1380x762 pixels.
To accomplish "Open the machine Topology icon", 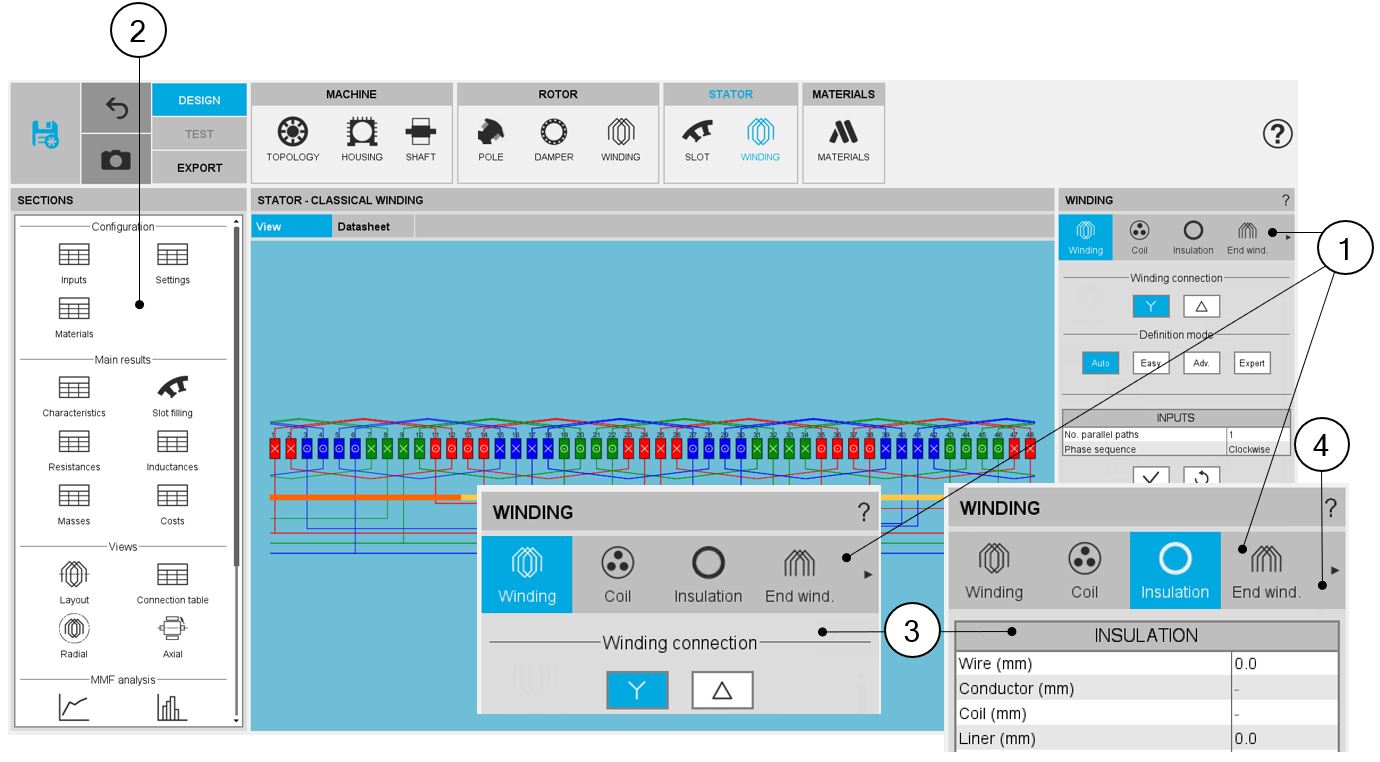I will [292, 139].
